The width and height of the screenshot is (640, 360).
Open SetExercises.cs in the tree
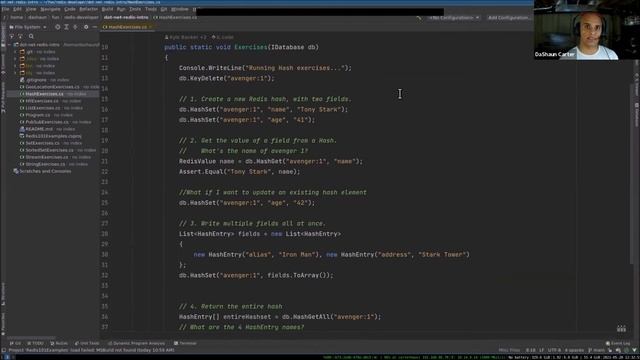[42, 143]
